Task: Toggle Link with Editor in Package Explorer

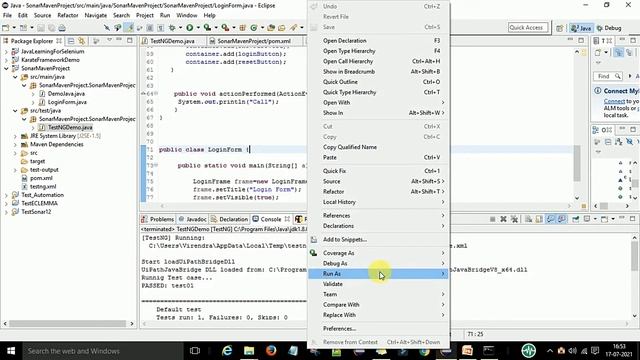Action: 82,41
